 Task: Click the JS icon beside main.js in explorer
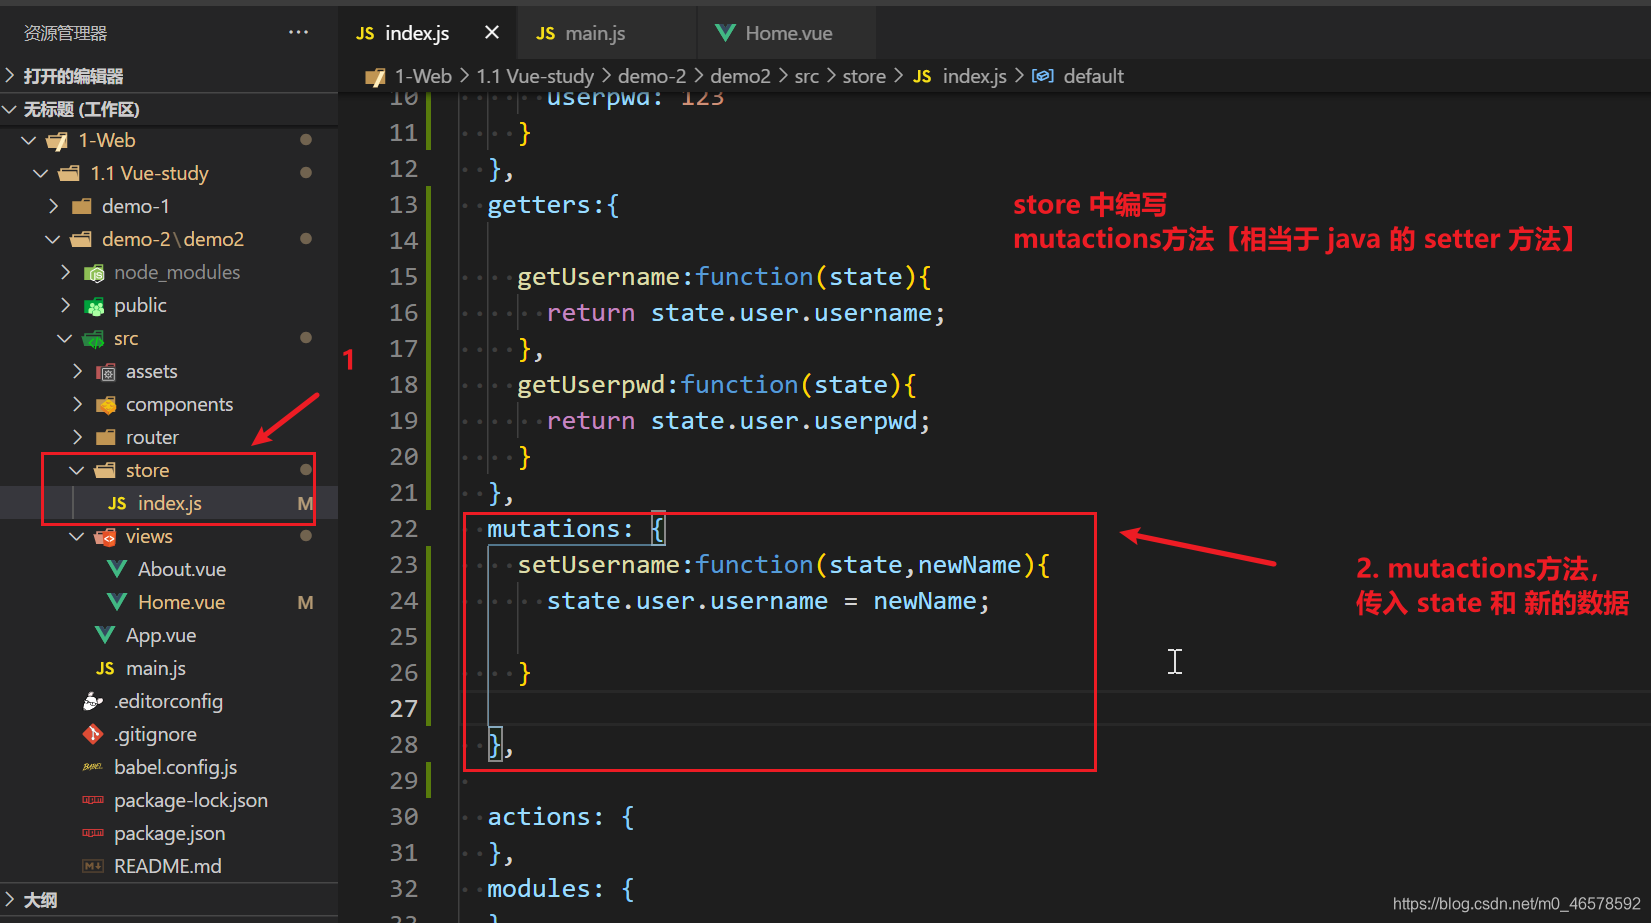click(105, 669)
